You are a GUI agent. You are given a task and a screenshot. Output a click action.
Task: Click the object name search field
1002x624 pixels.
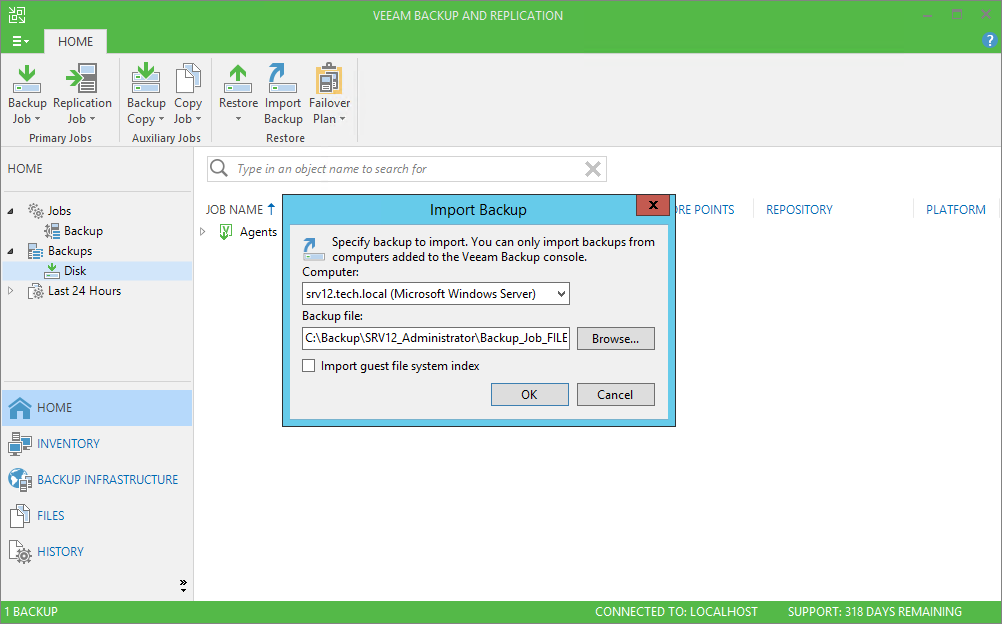point(407,169)
